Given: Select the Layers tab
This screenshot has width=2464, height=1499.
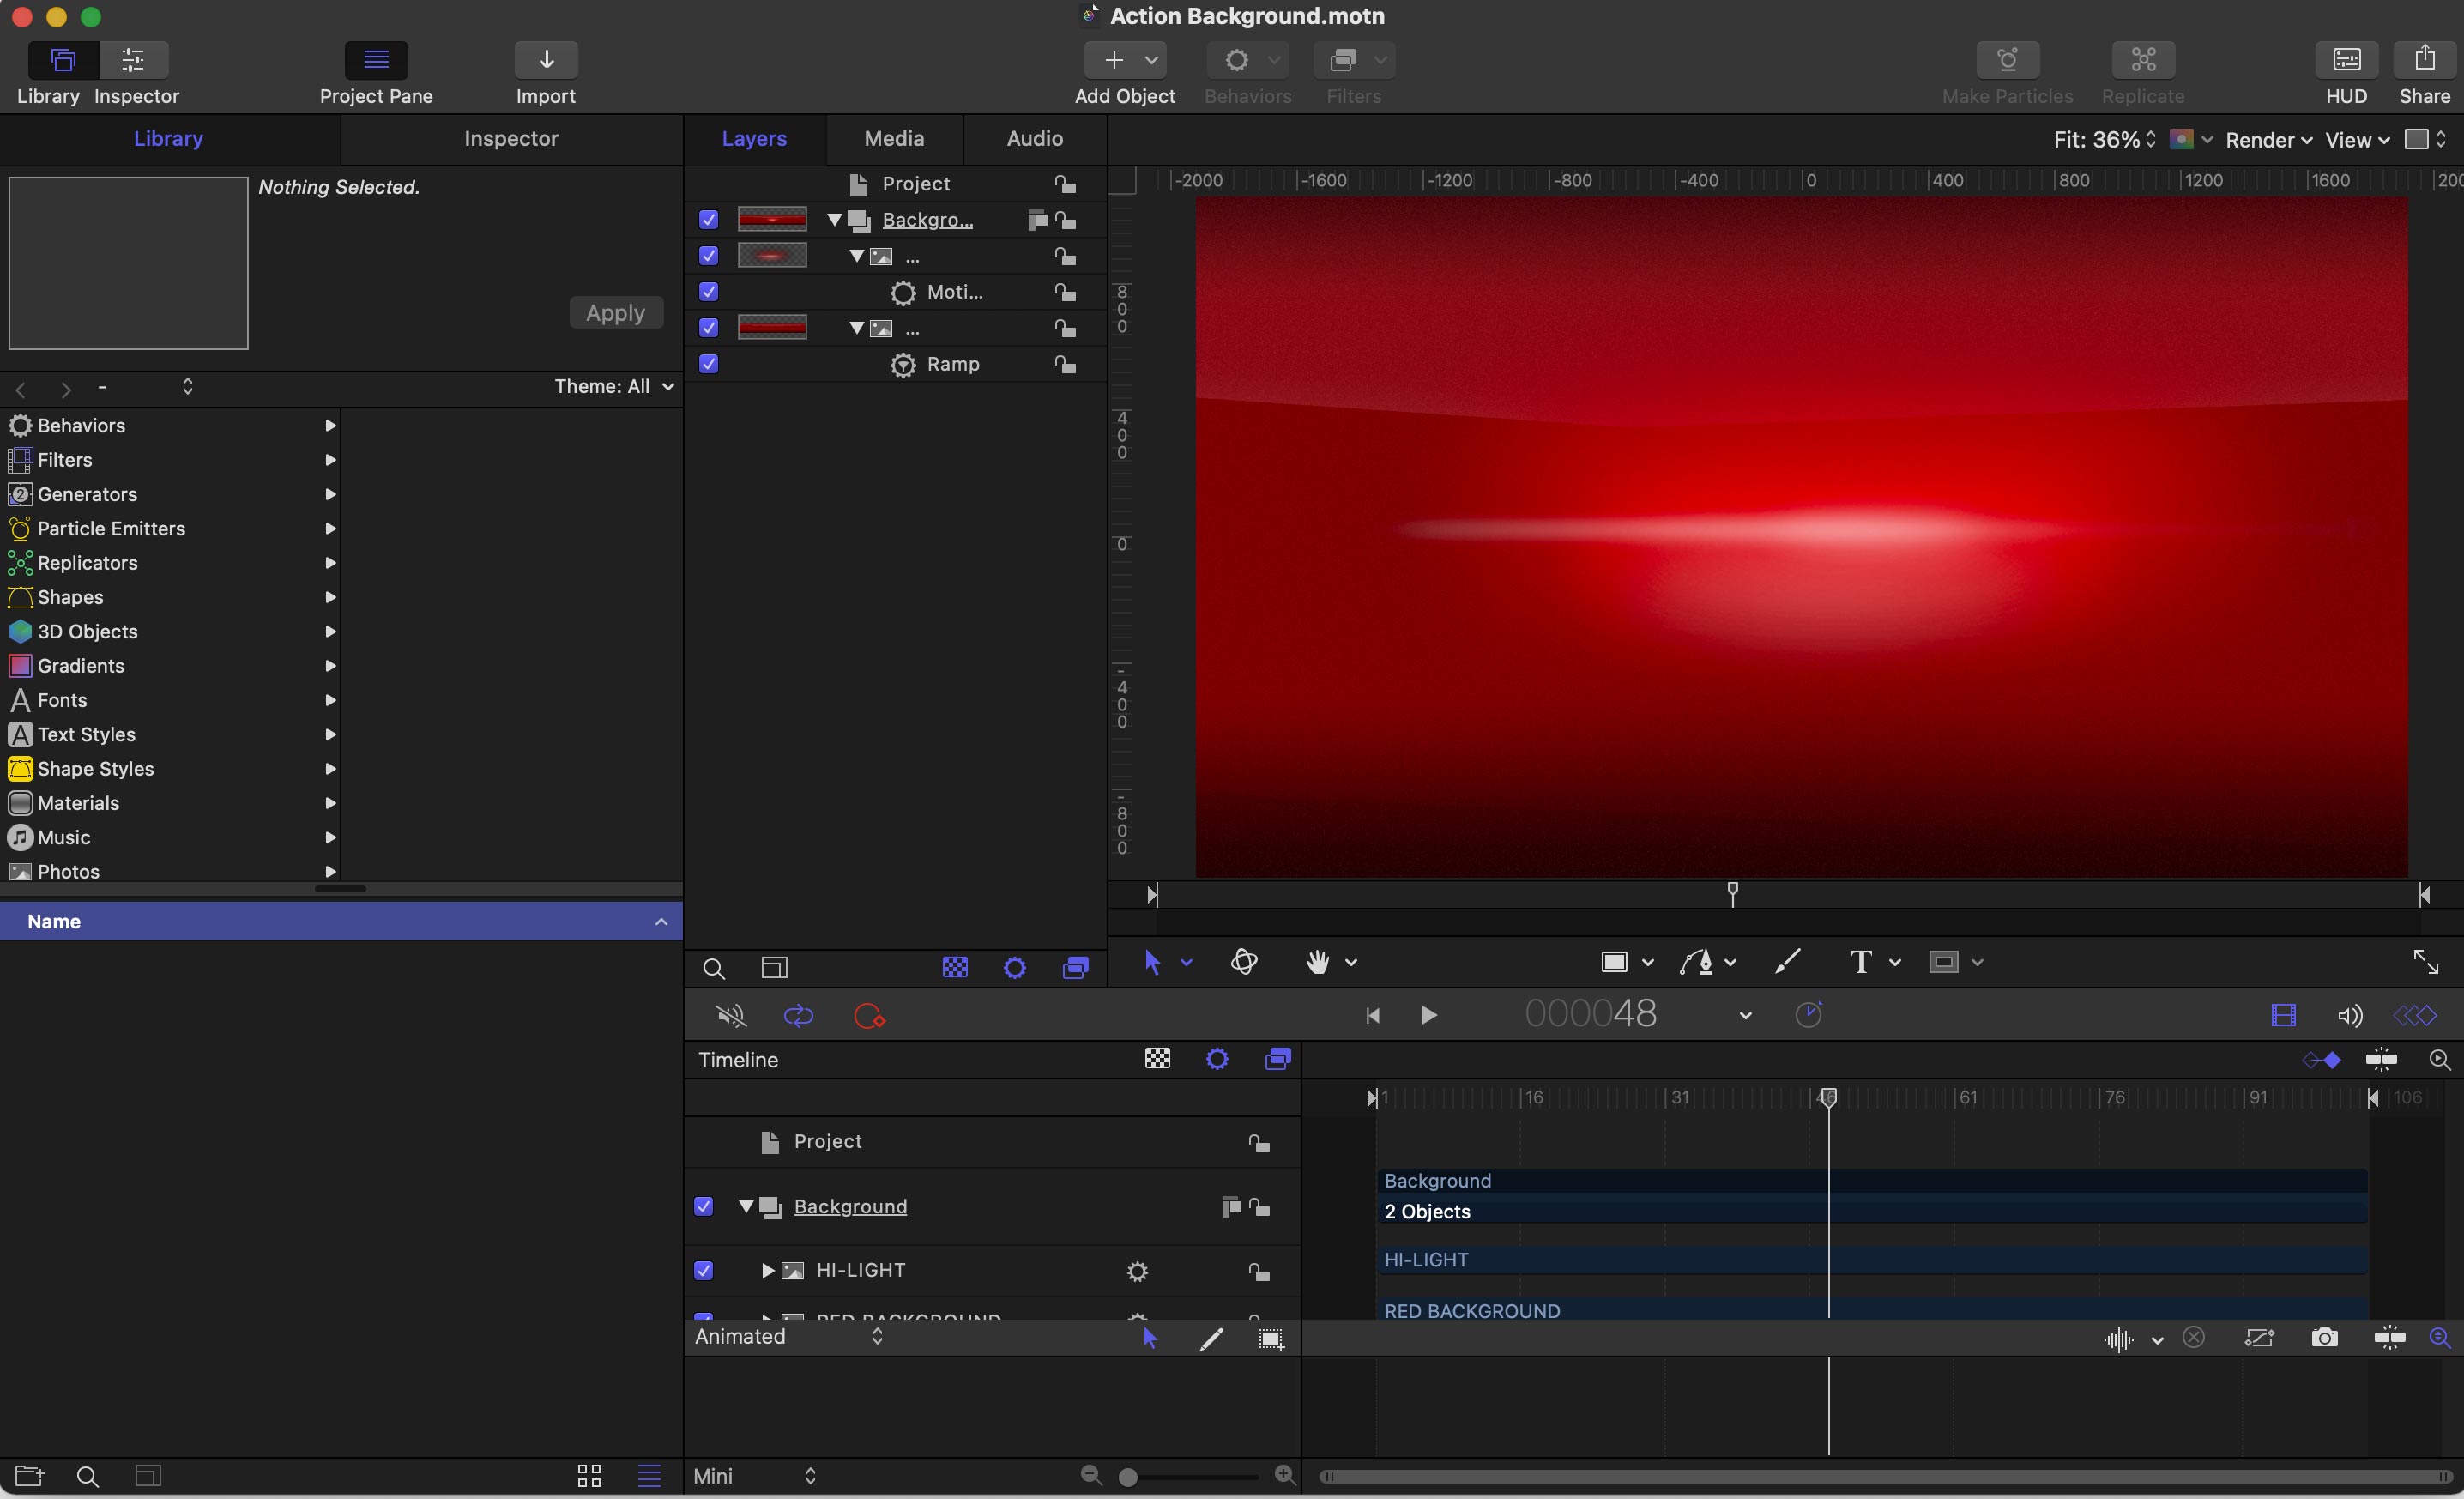Looking at the screenshot, I should 754,139.
